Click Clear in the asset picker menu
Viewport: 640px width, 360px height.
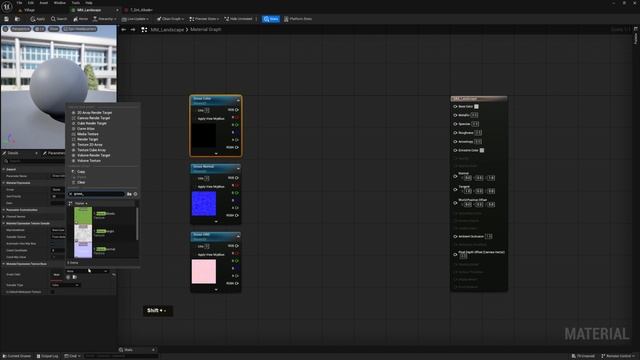[81, 182]
